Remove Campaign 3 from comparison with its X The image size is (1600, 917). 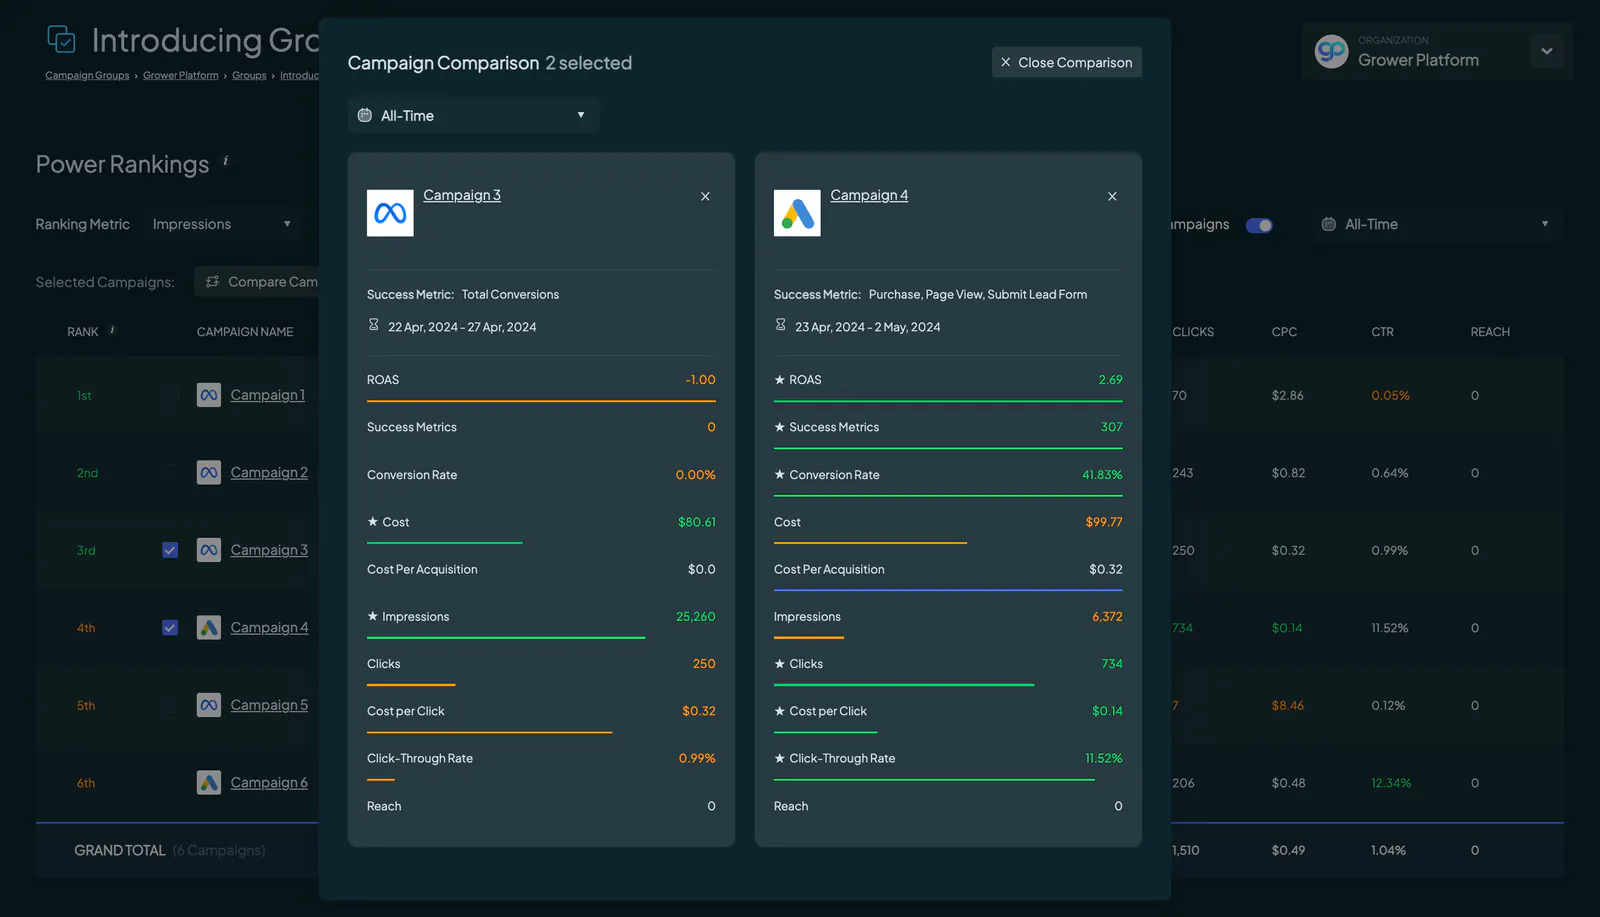pos(705,196)
